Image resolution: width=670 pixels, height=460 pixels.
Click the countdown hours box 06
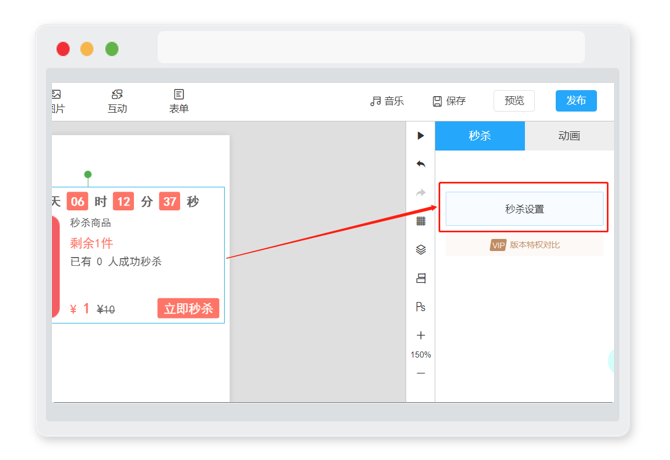tap(77, 201)
